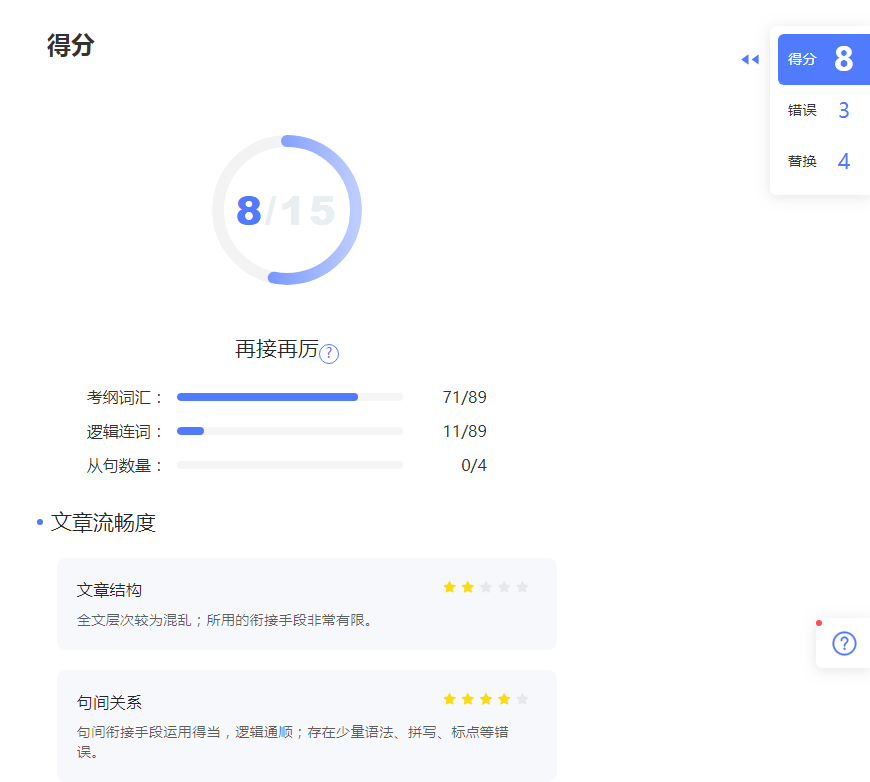Viewport: 870px width, 782px height.
Task: Click the 全文层次较为混乱 description text
Action: 224,620
